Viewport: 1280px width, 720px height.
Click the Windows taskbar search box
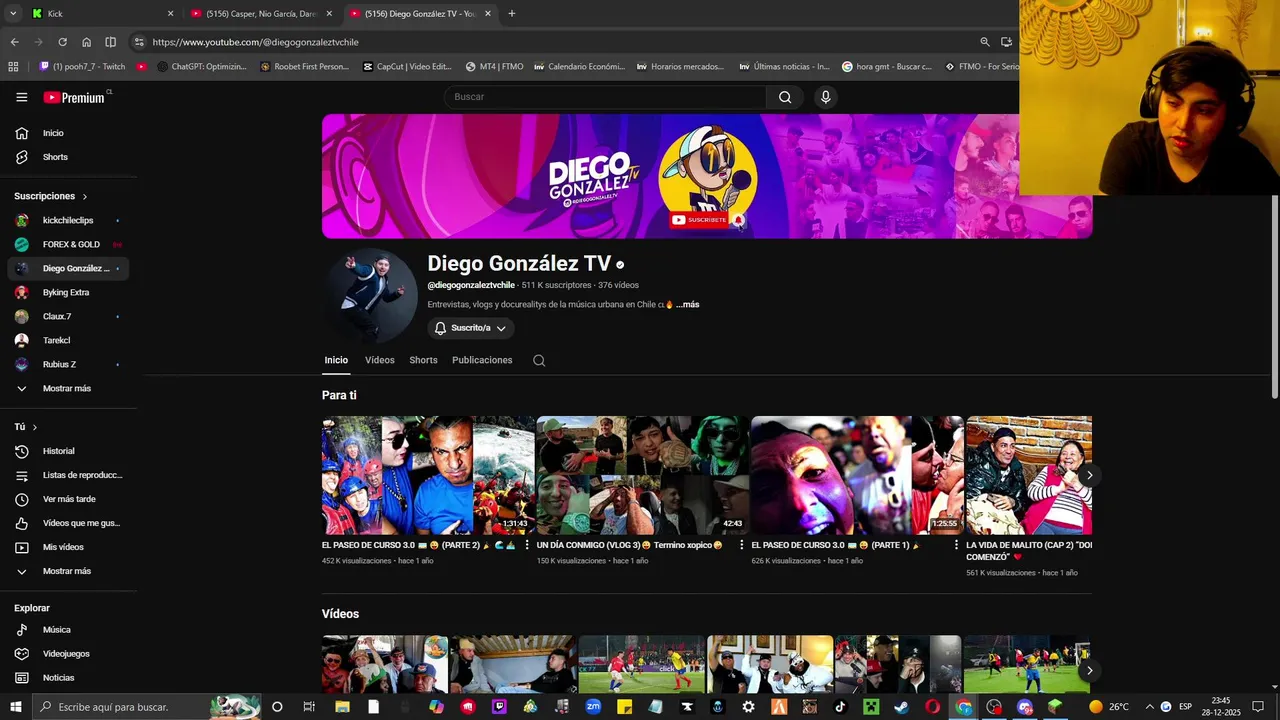147,707
